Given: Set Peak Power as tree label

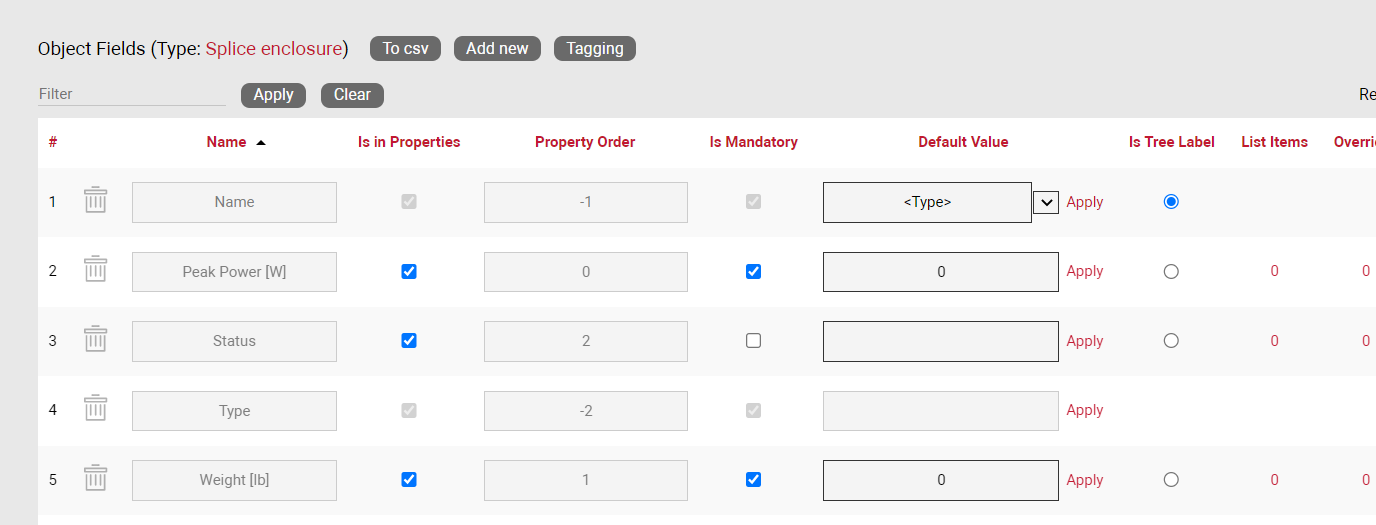Looking at the screenshot, I should (1171, 271).
